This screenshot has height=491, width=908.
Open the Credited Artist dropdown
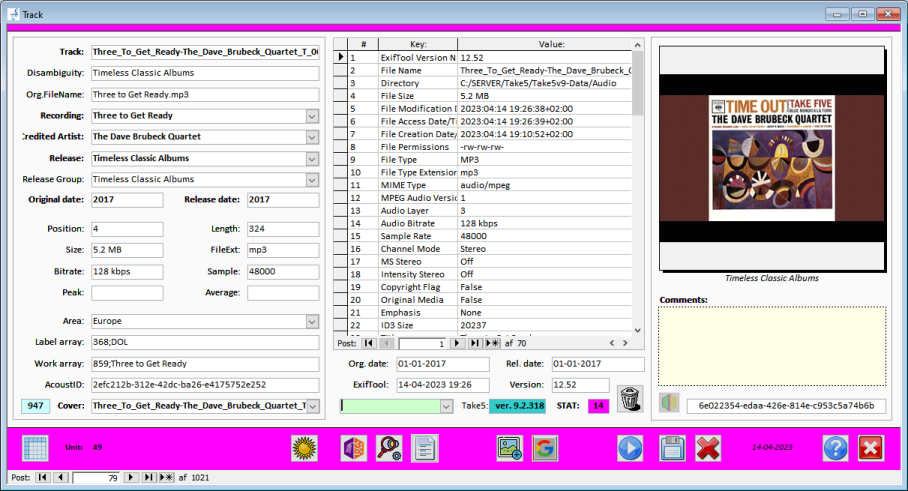(312, 137)
